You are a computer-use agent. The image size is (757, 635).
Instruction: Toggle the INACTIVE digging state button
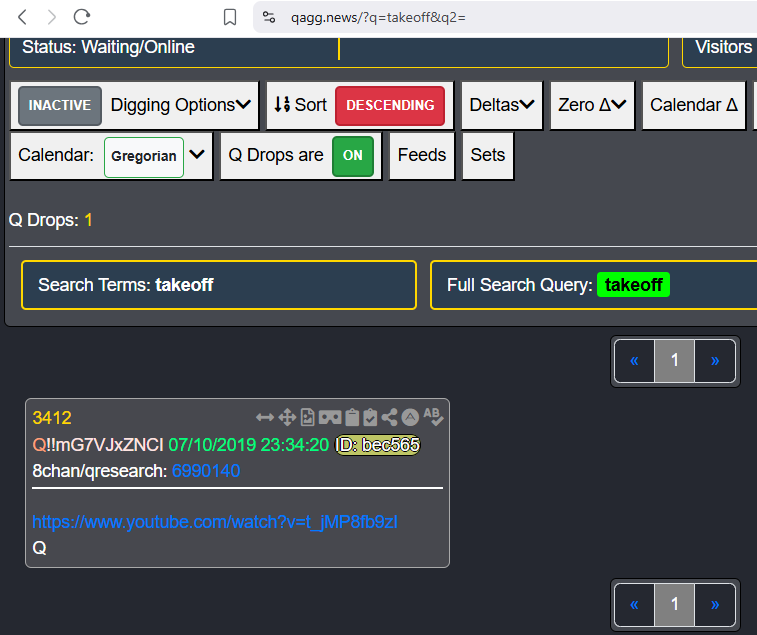click(x=60, y=105)
